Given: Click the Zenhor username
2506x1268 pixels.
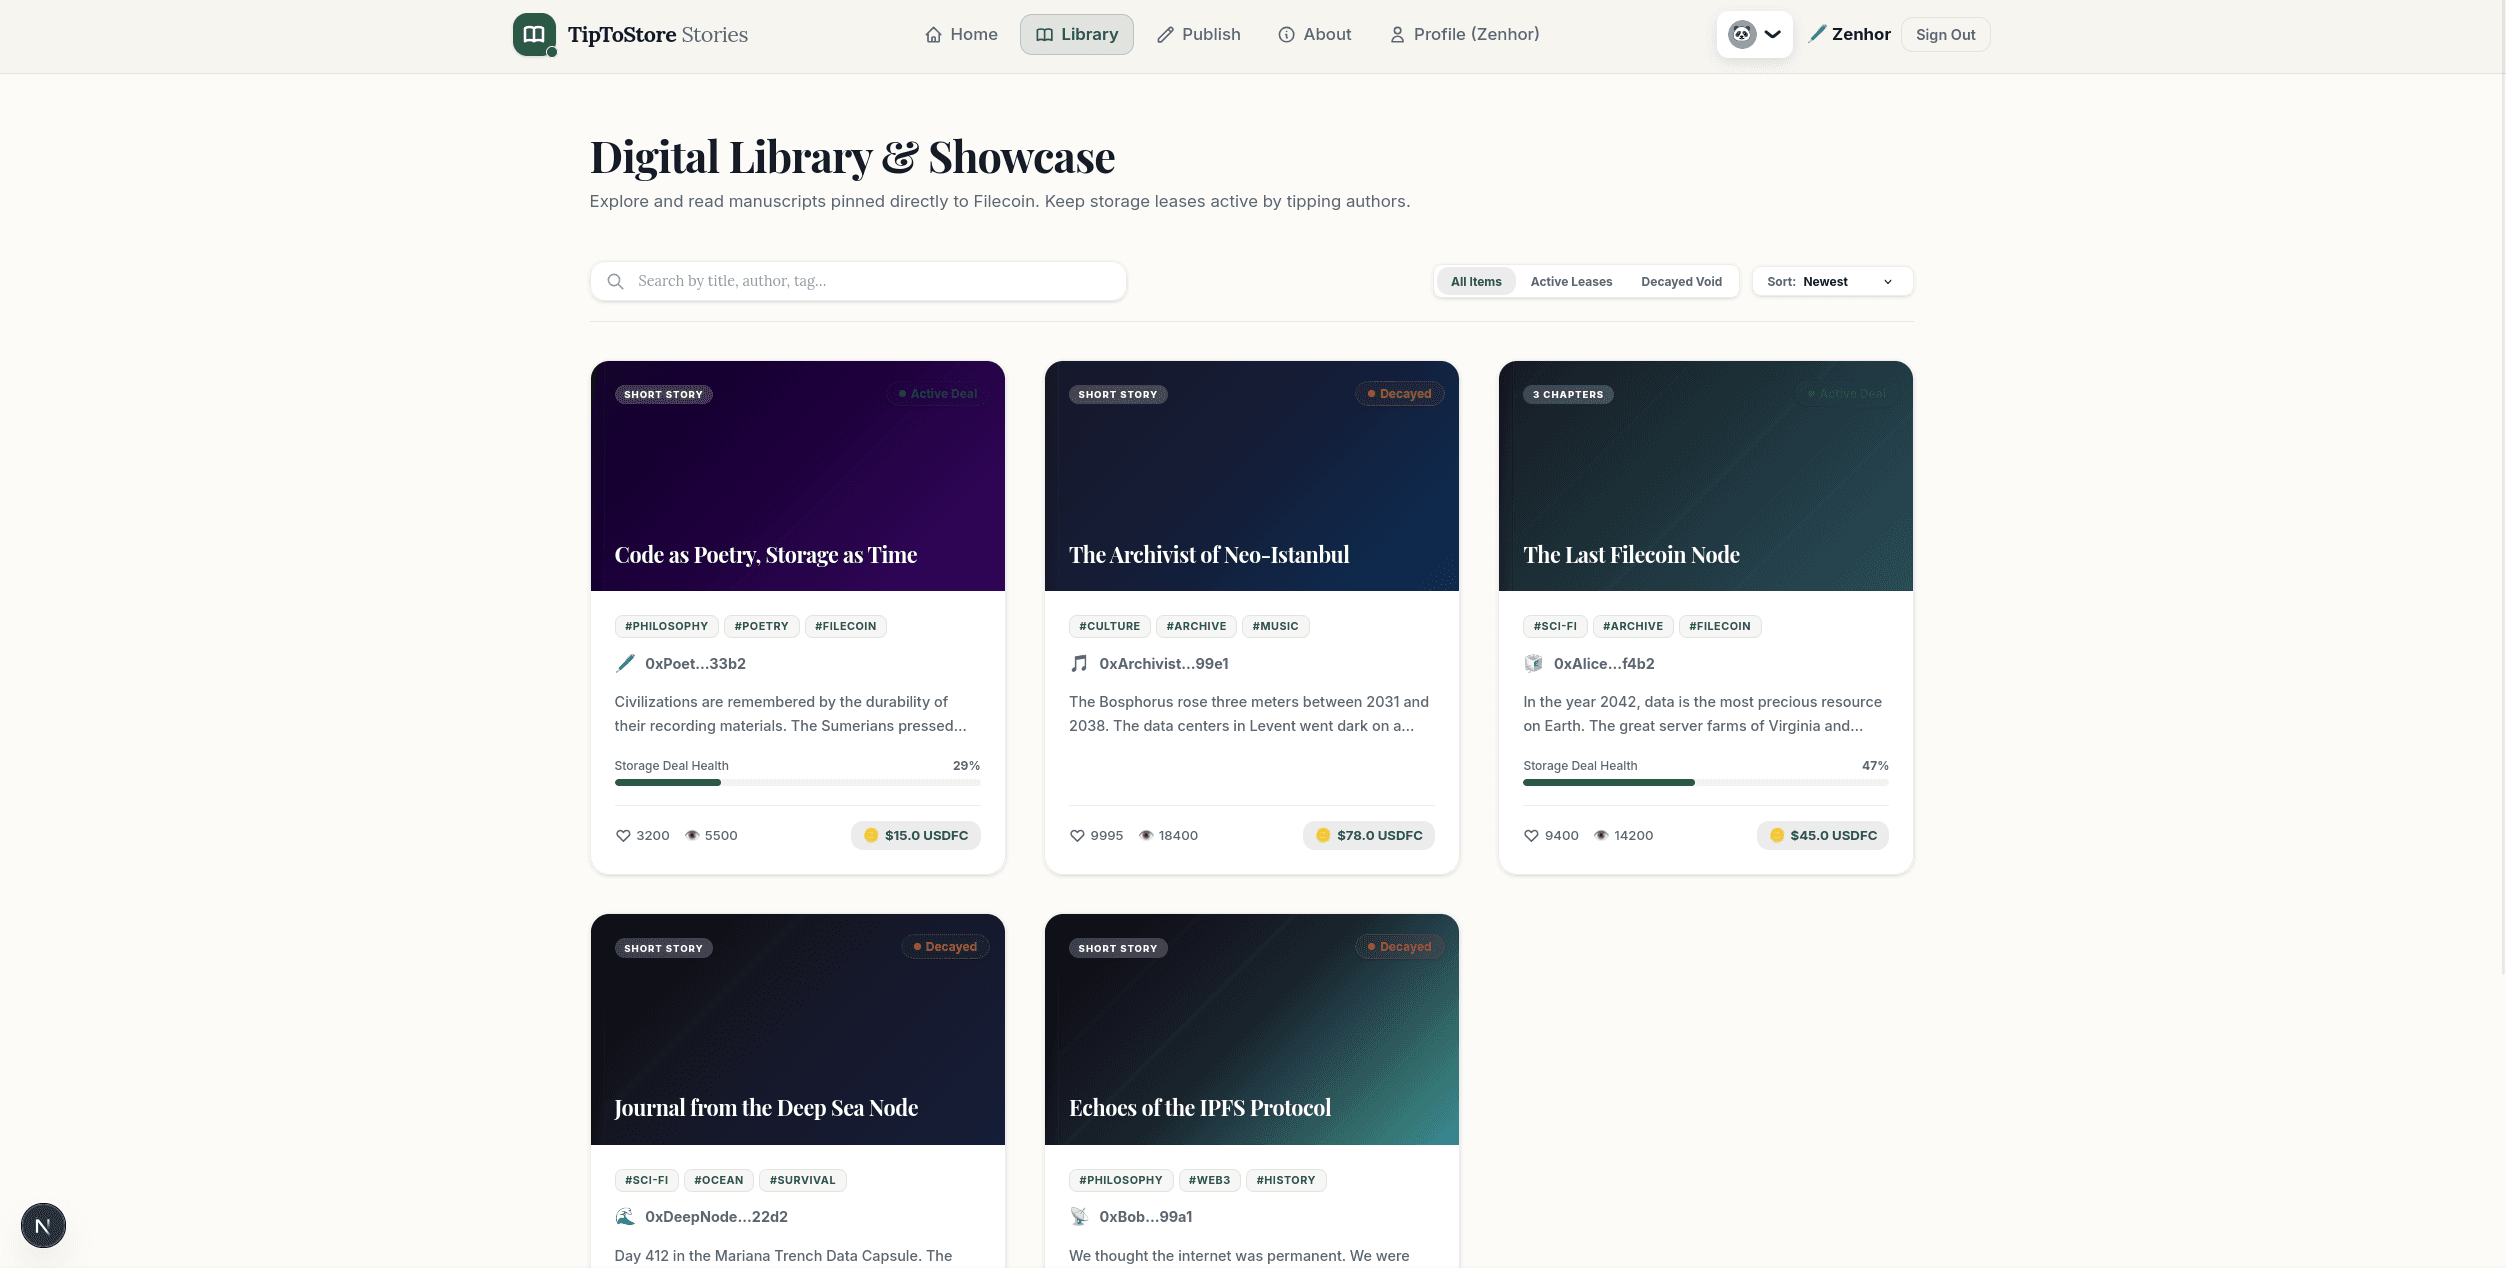Looking at the screenshot, I should point(1860,35).
